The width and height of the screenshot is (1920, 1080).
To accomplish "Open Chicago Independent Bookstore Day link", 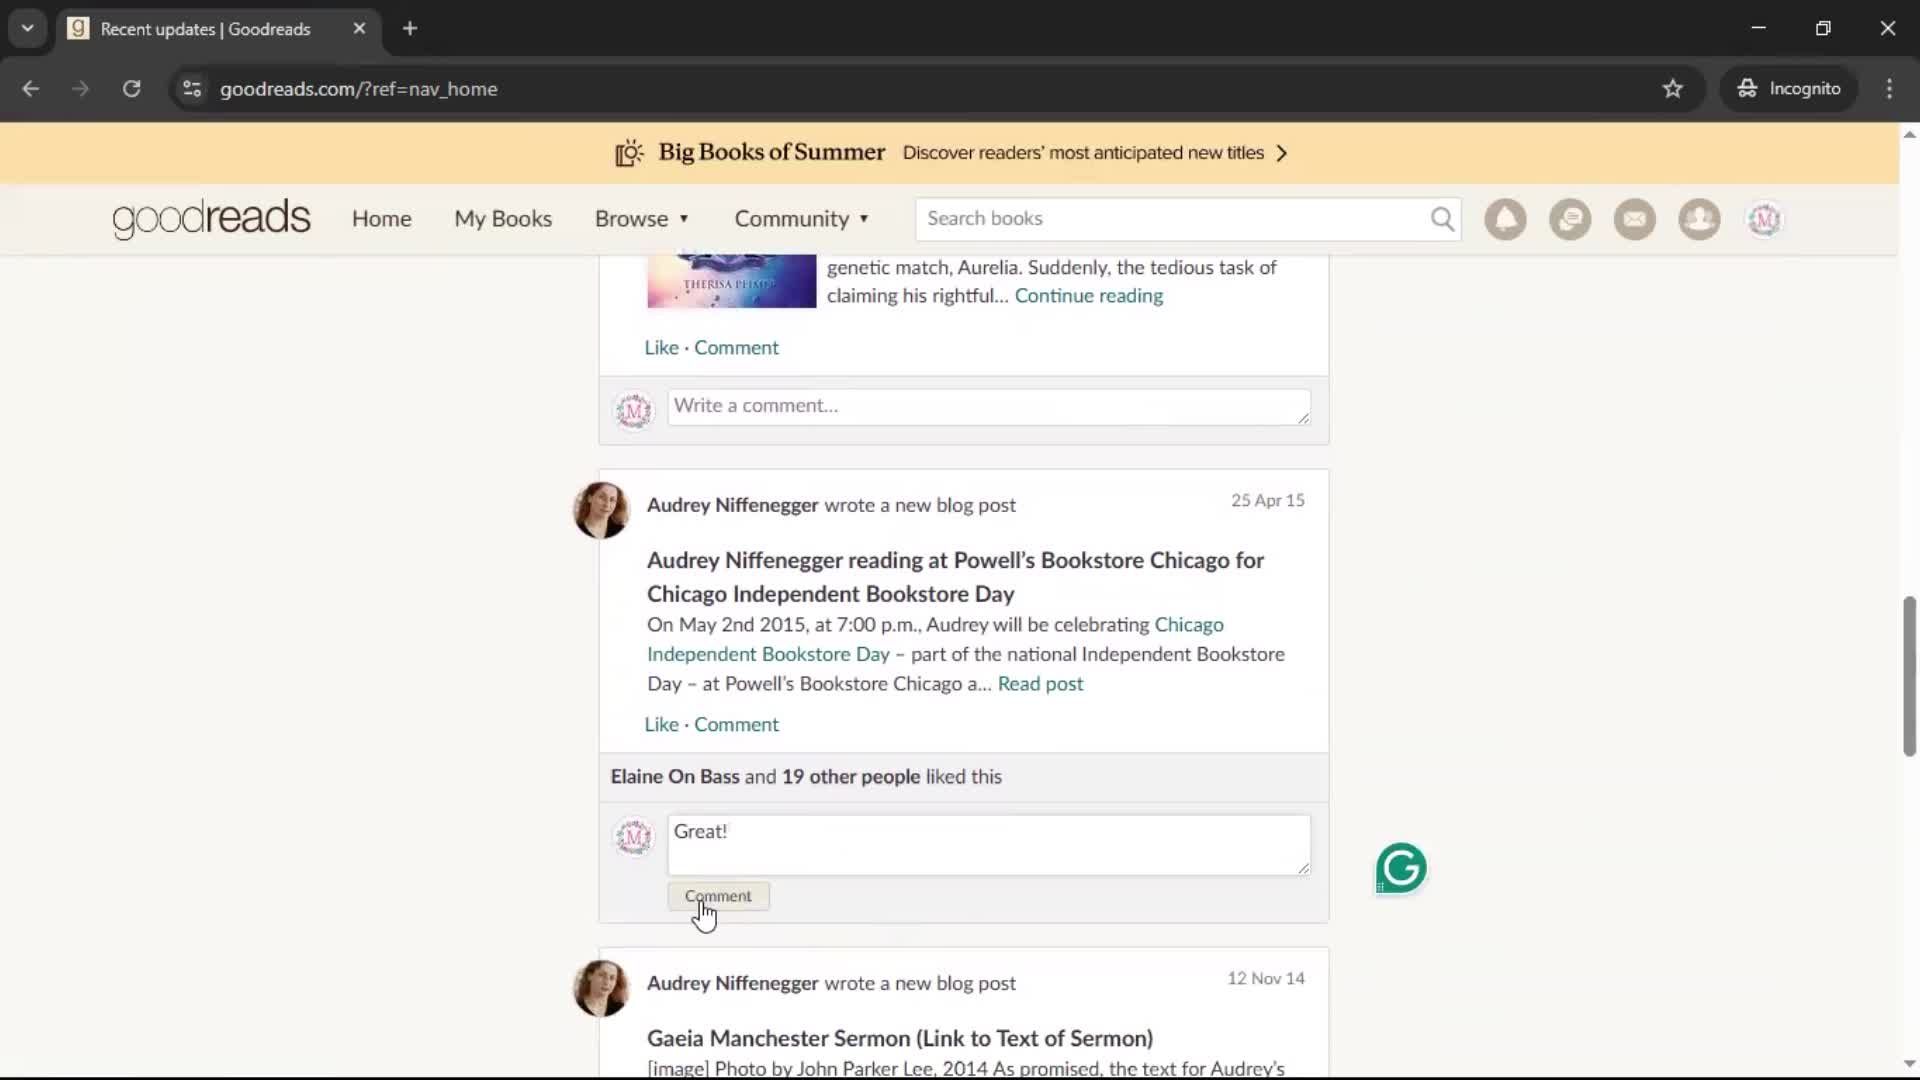I will tap(935, 639).
